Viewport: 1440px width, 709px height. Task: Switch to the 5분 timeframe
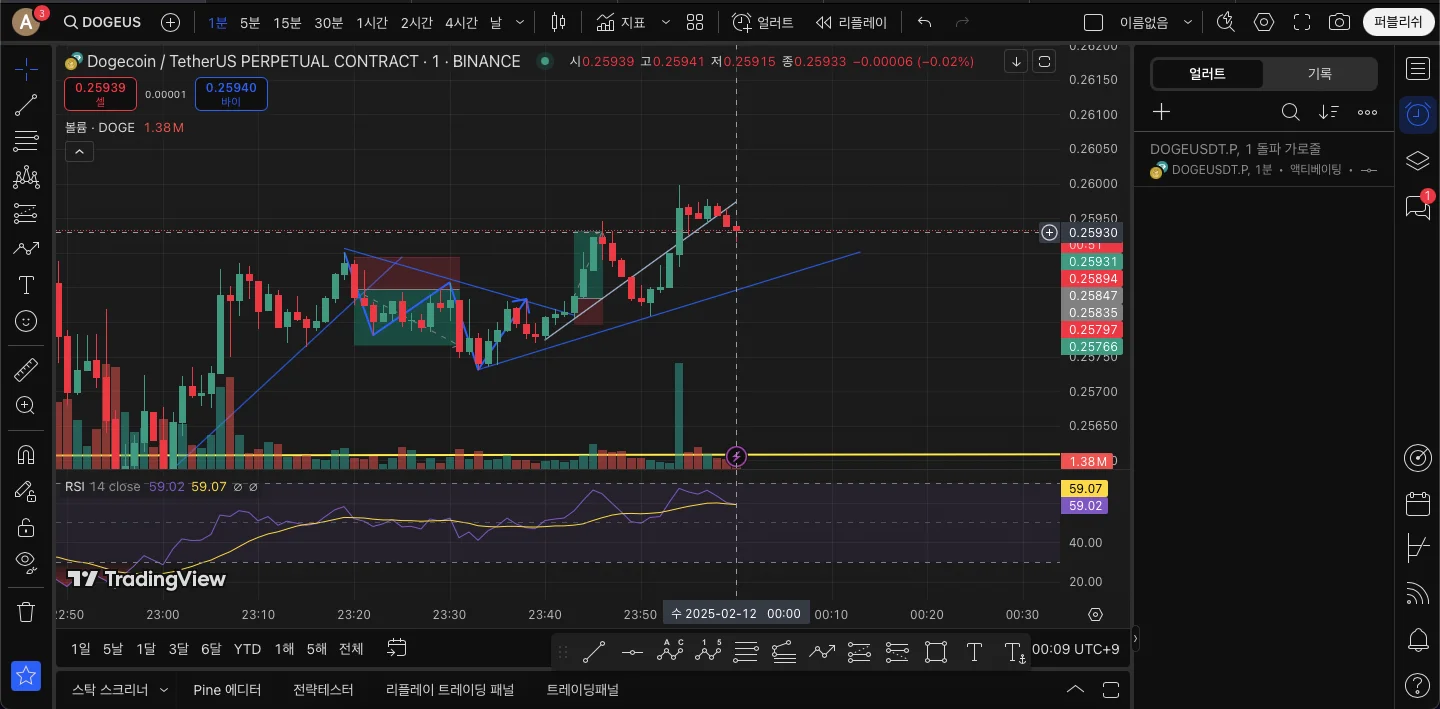(x=250, y=22)
